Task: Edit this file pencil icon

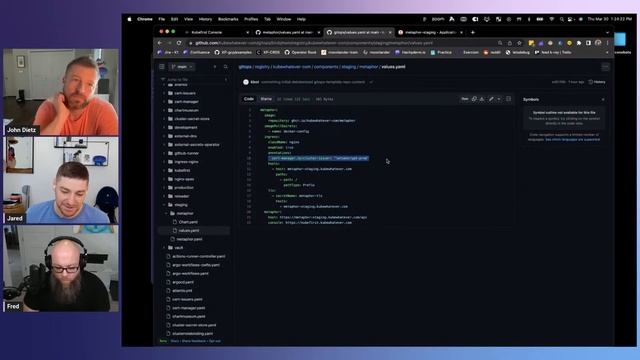Action: (491, 99)
